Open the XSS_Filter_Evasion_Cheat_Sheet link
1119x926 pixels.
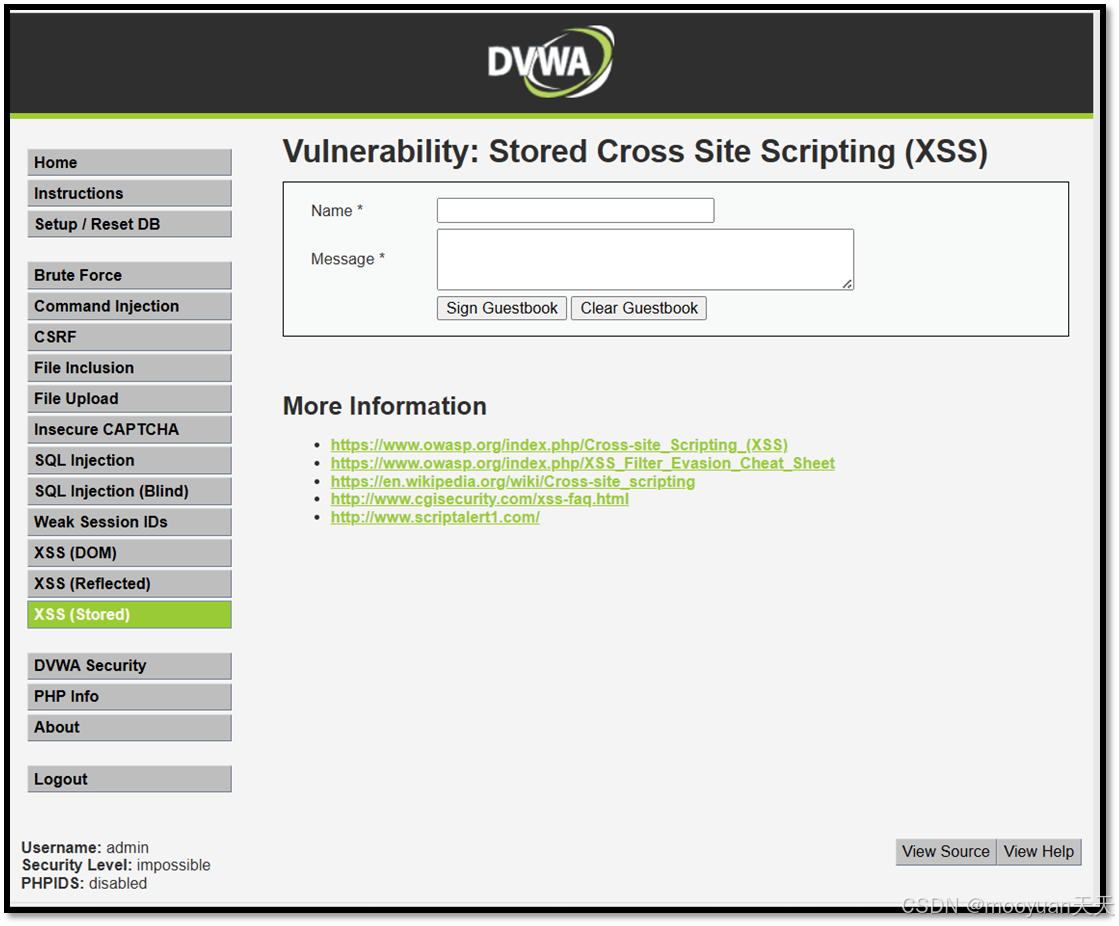click(582, 464)
